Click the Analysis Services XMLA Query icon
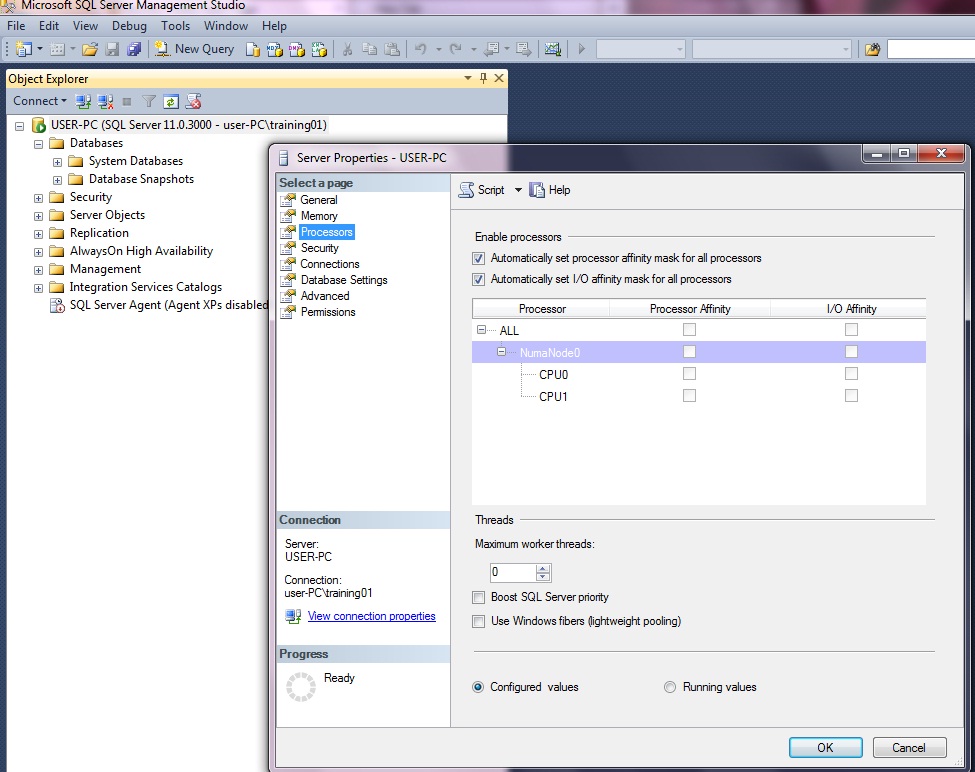 [x=319, y=49]
